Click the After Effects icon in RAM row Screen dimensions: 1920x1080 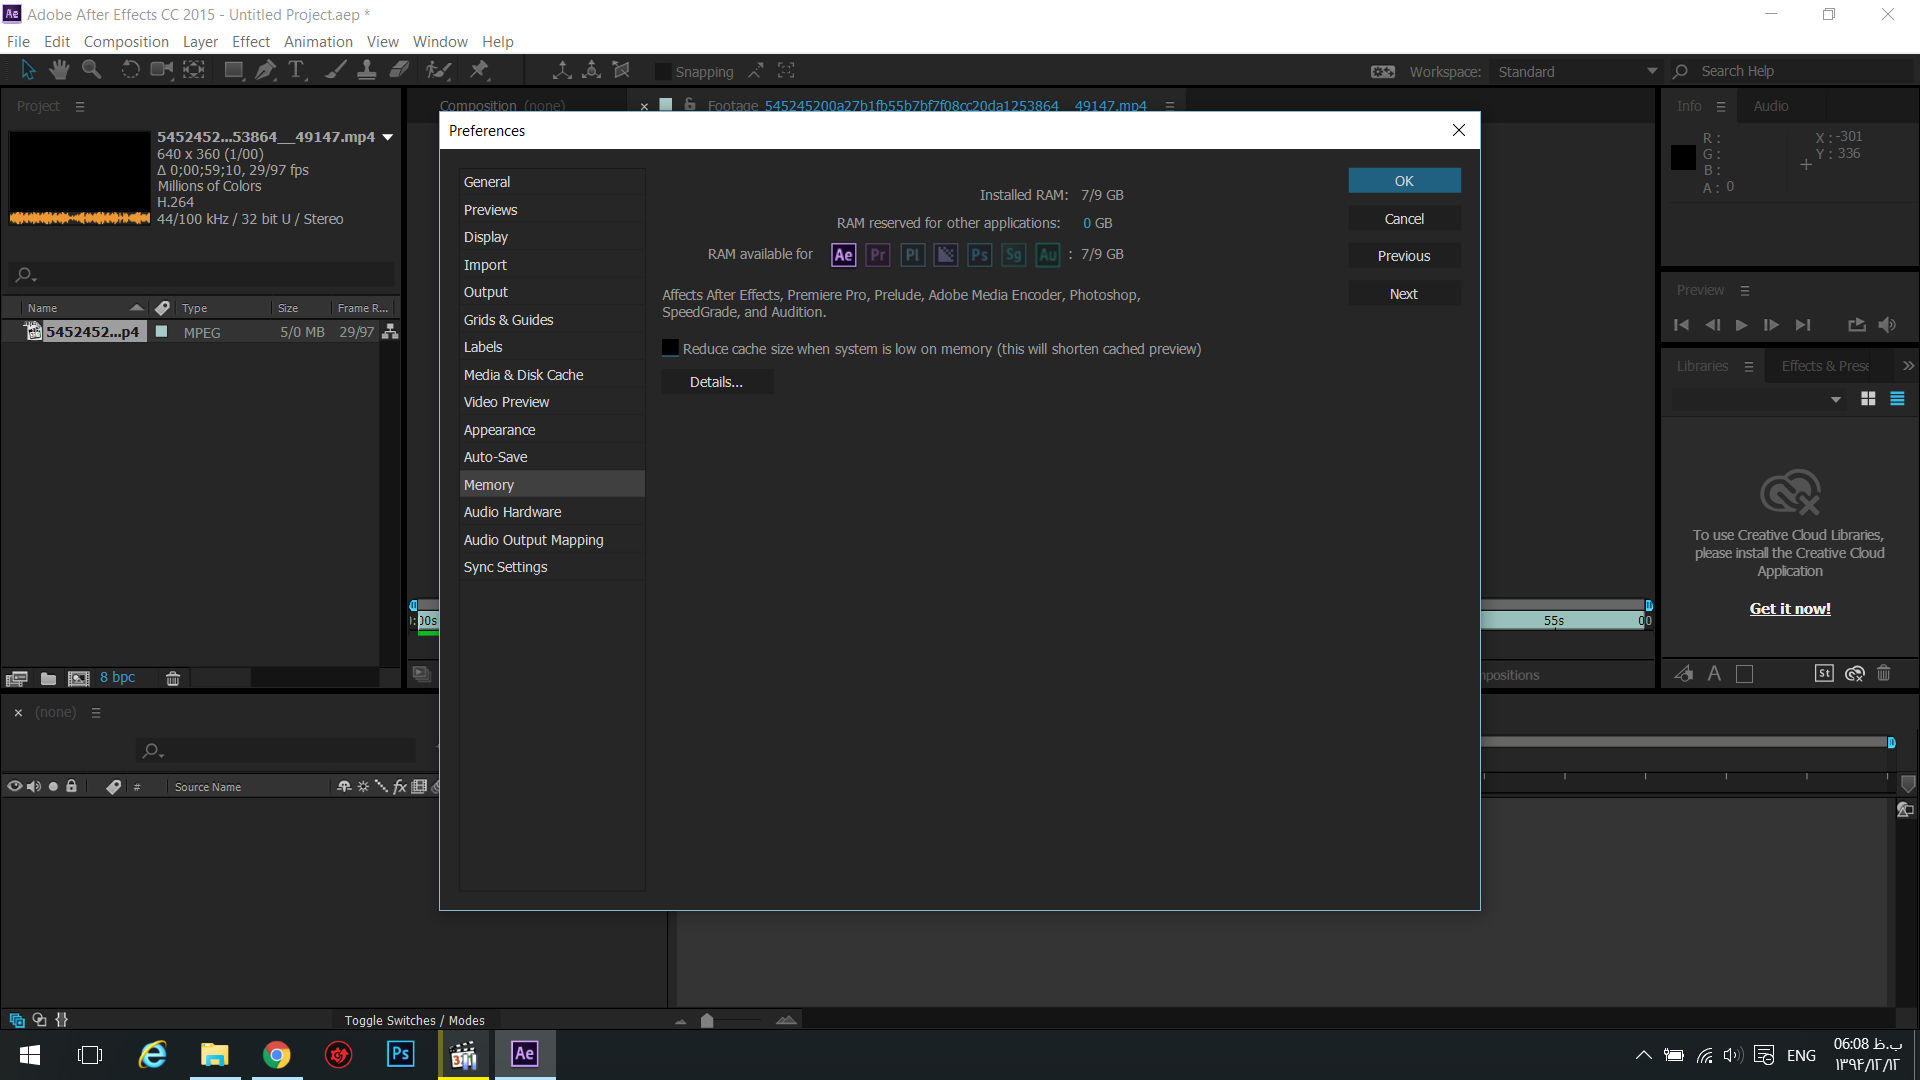(844, 255)
